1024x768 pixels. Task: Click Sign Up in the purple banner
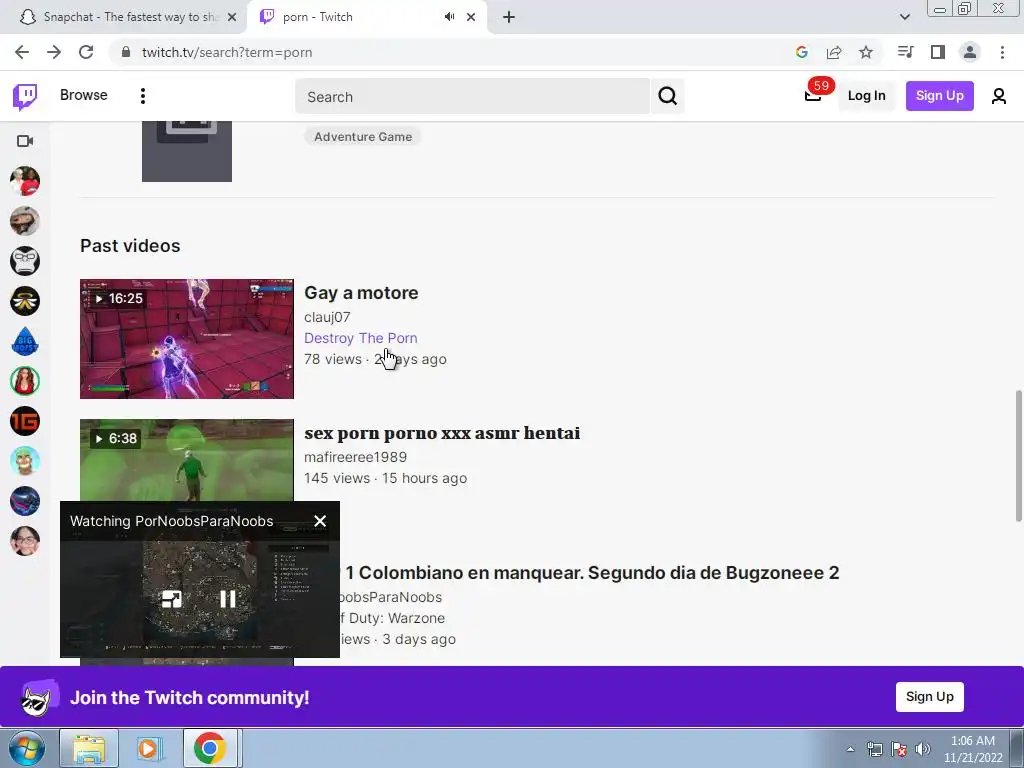click(x=929, y=697)
